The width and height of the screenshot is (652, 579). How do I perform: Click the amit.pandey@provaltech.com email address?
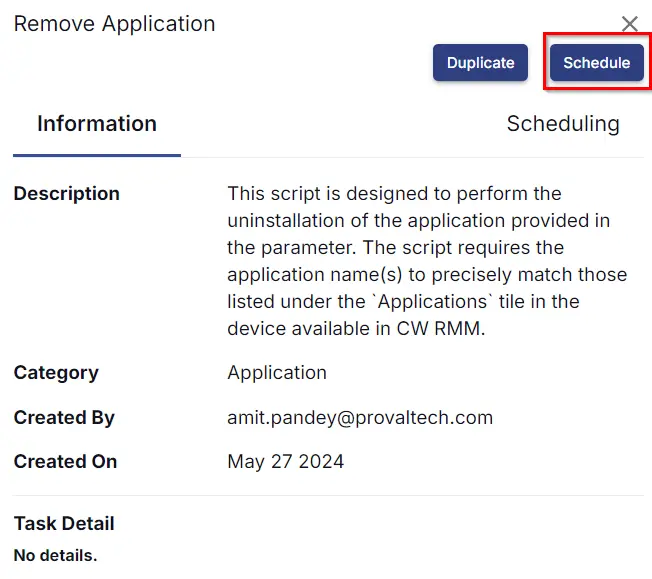pyautogui.click(x=360, y=418)
